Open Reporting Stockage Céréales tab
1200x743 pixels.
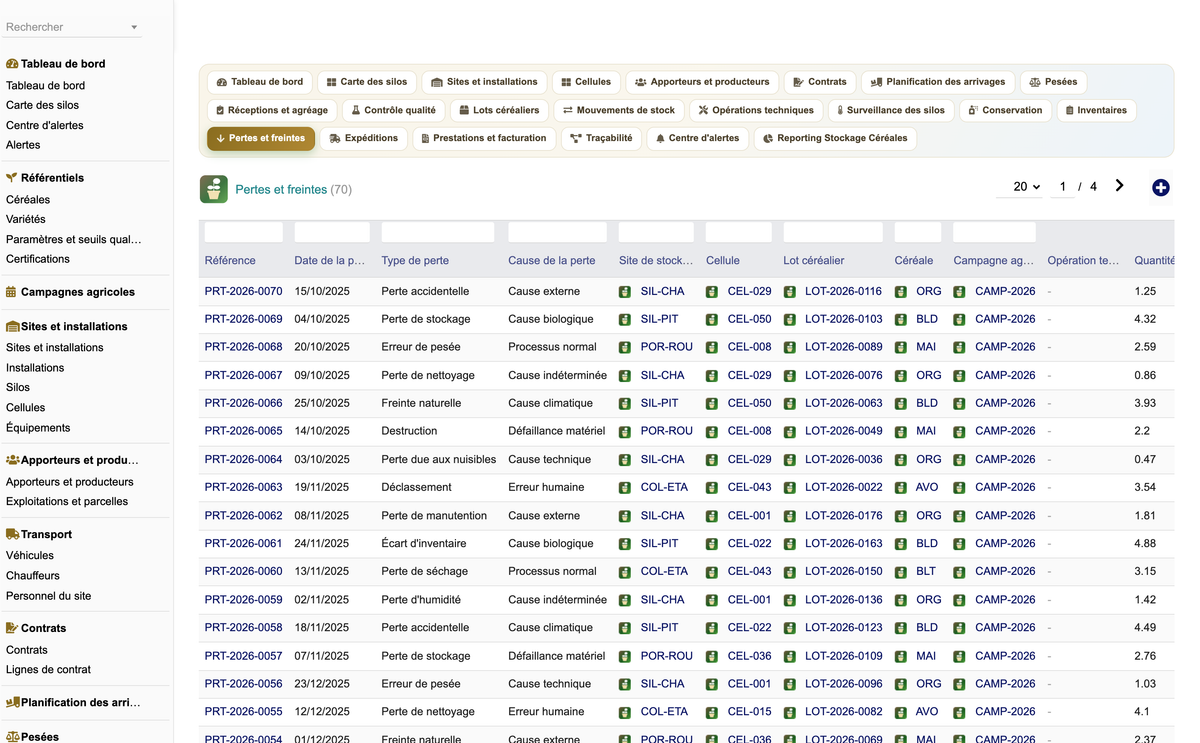point(835,138)
